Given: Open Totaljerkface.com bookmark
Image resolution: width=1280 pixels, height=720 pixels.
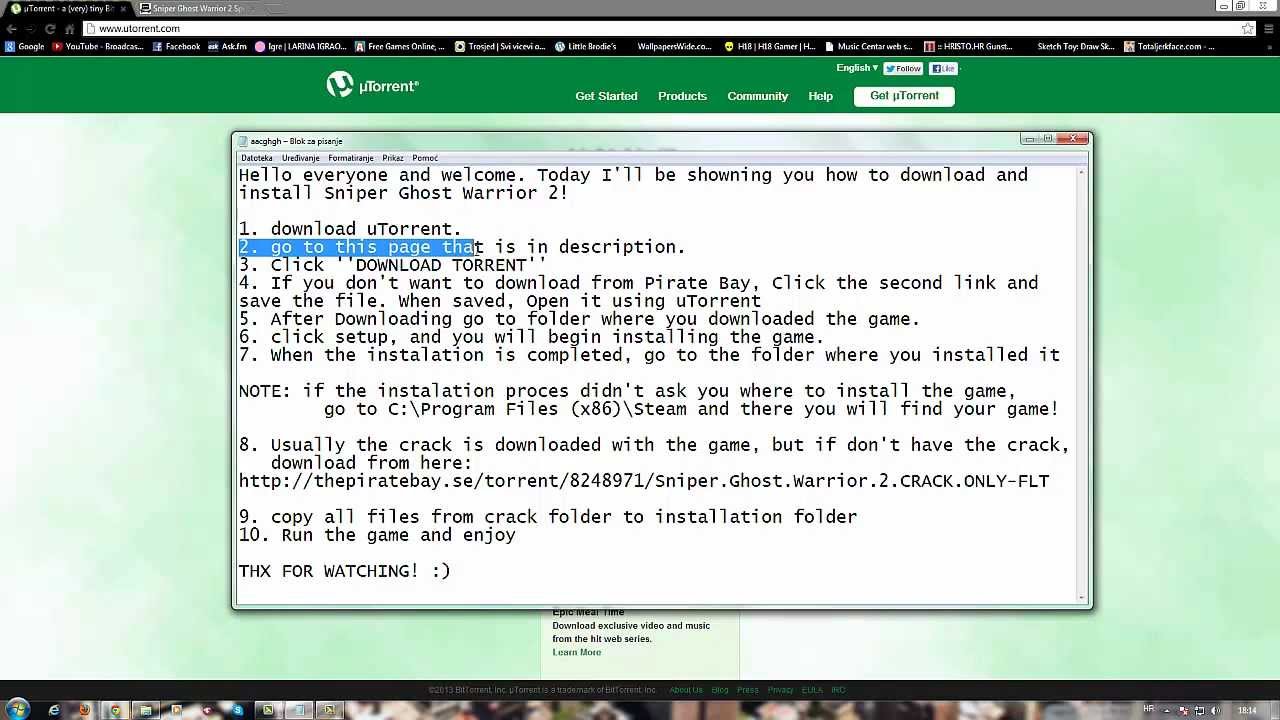Looking at the screenshot, I should point(1170,46).
